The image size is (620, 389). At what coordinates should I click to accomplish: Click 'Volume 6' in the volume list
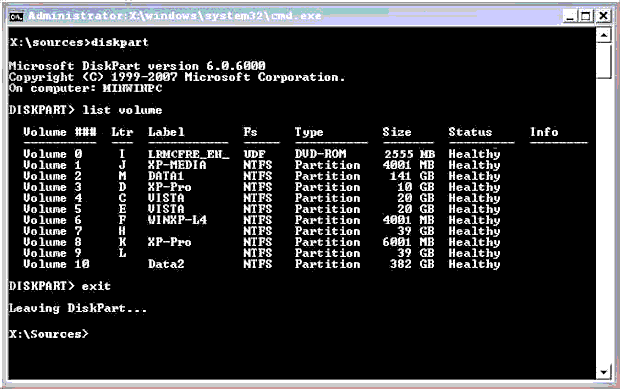pos(53,220)
